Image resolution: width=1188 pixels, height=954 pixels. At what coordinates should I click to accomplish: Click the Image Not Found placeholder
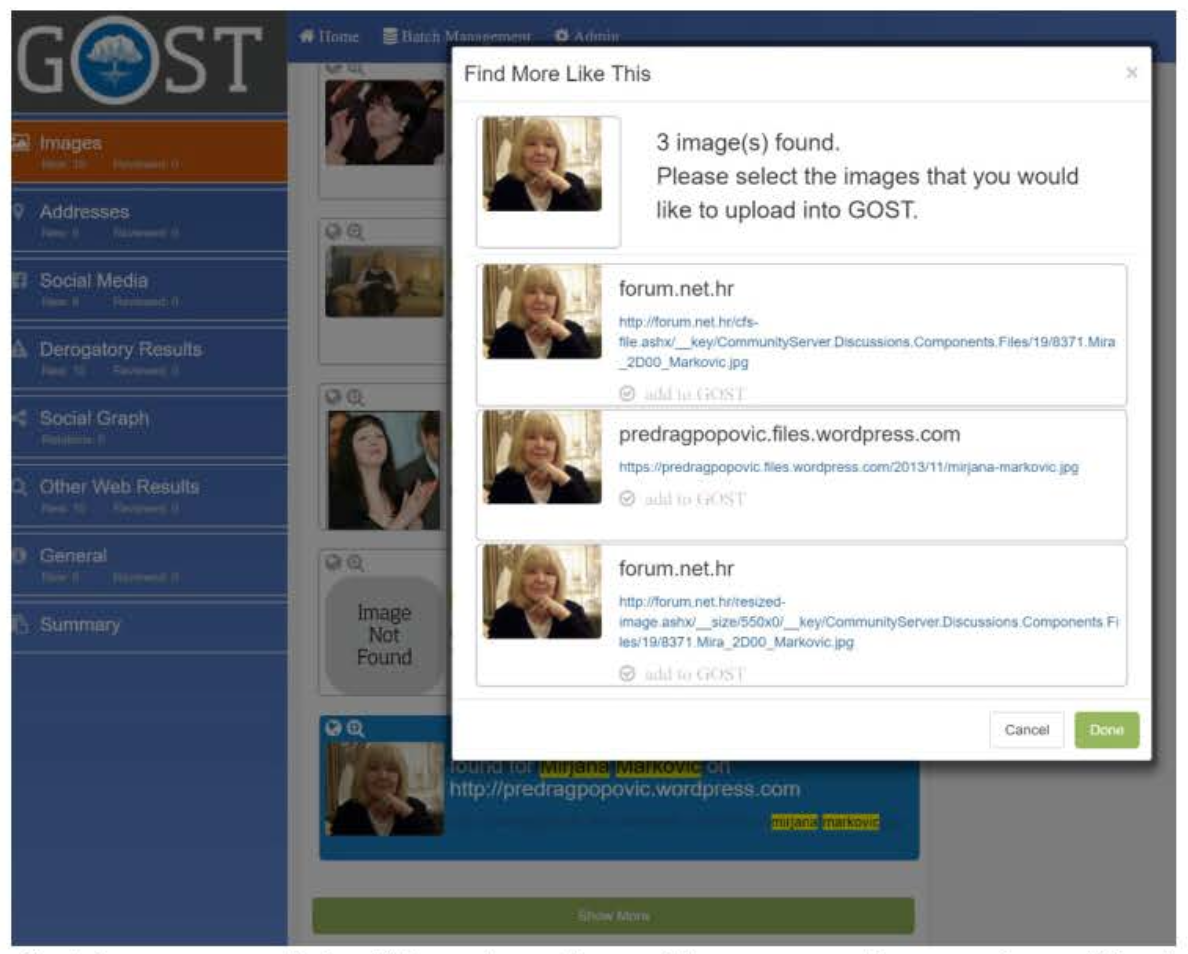tap(386, 635)
